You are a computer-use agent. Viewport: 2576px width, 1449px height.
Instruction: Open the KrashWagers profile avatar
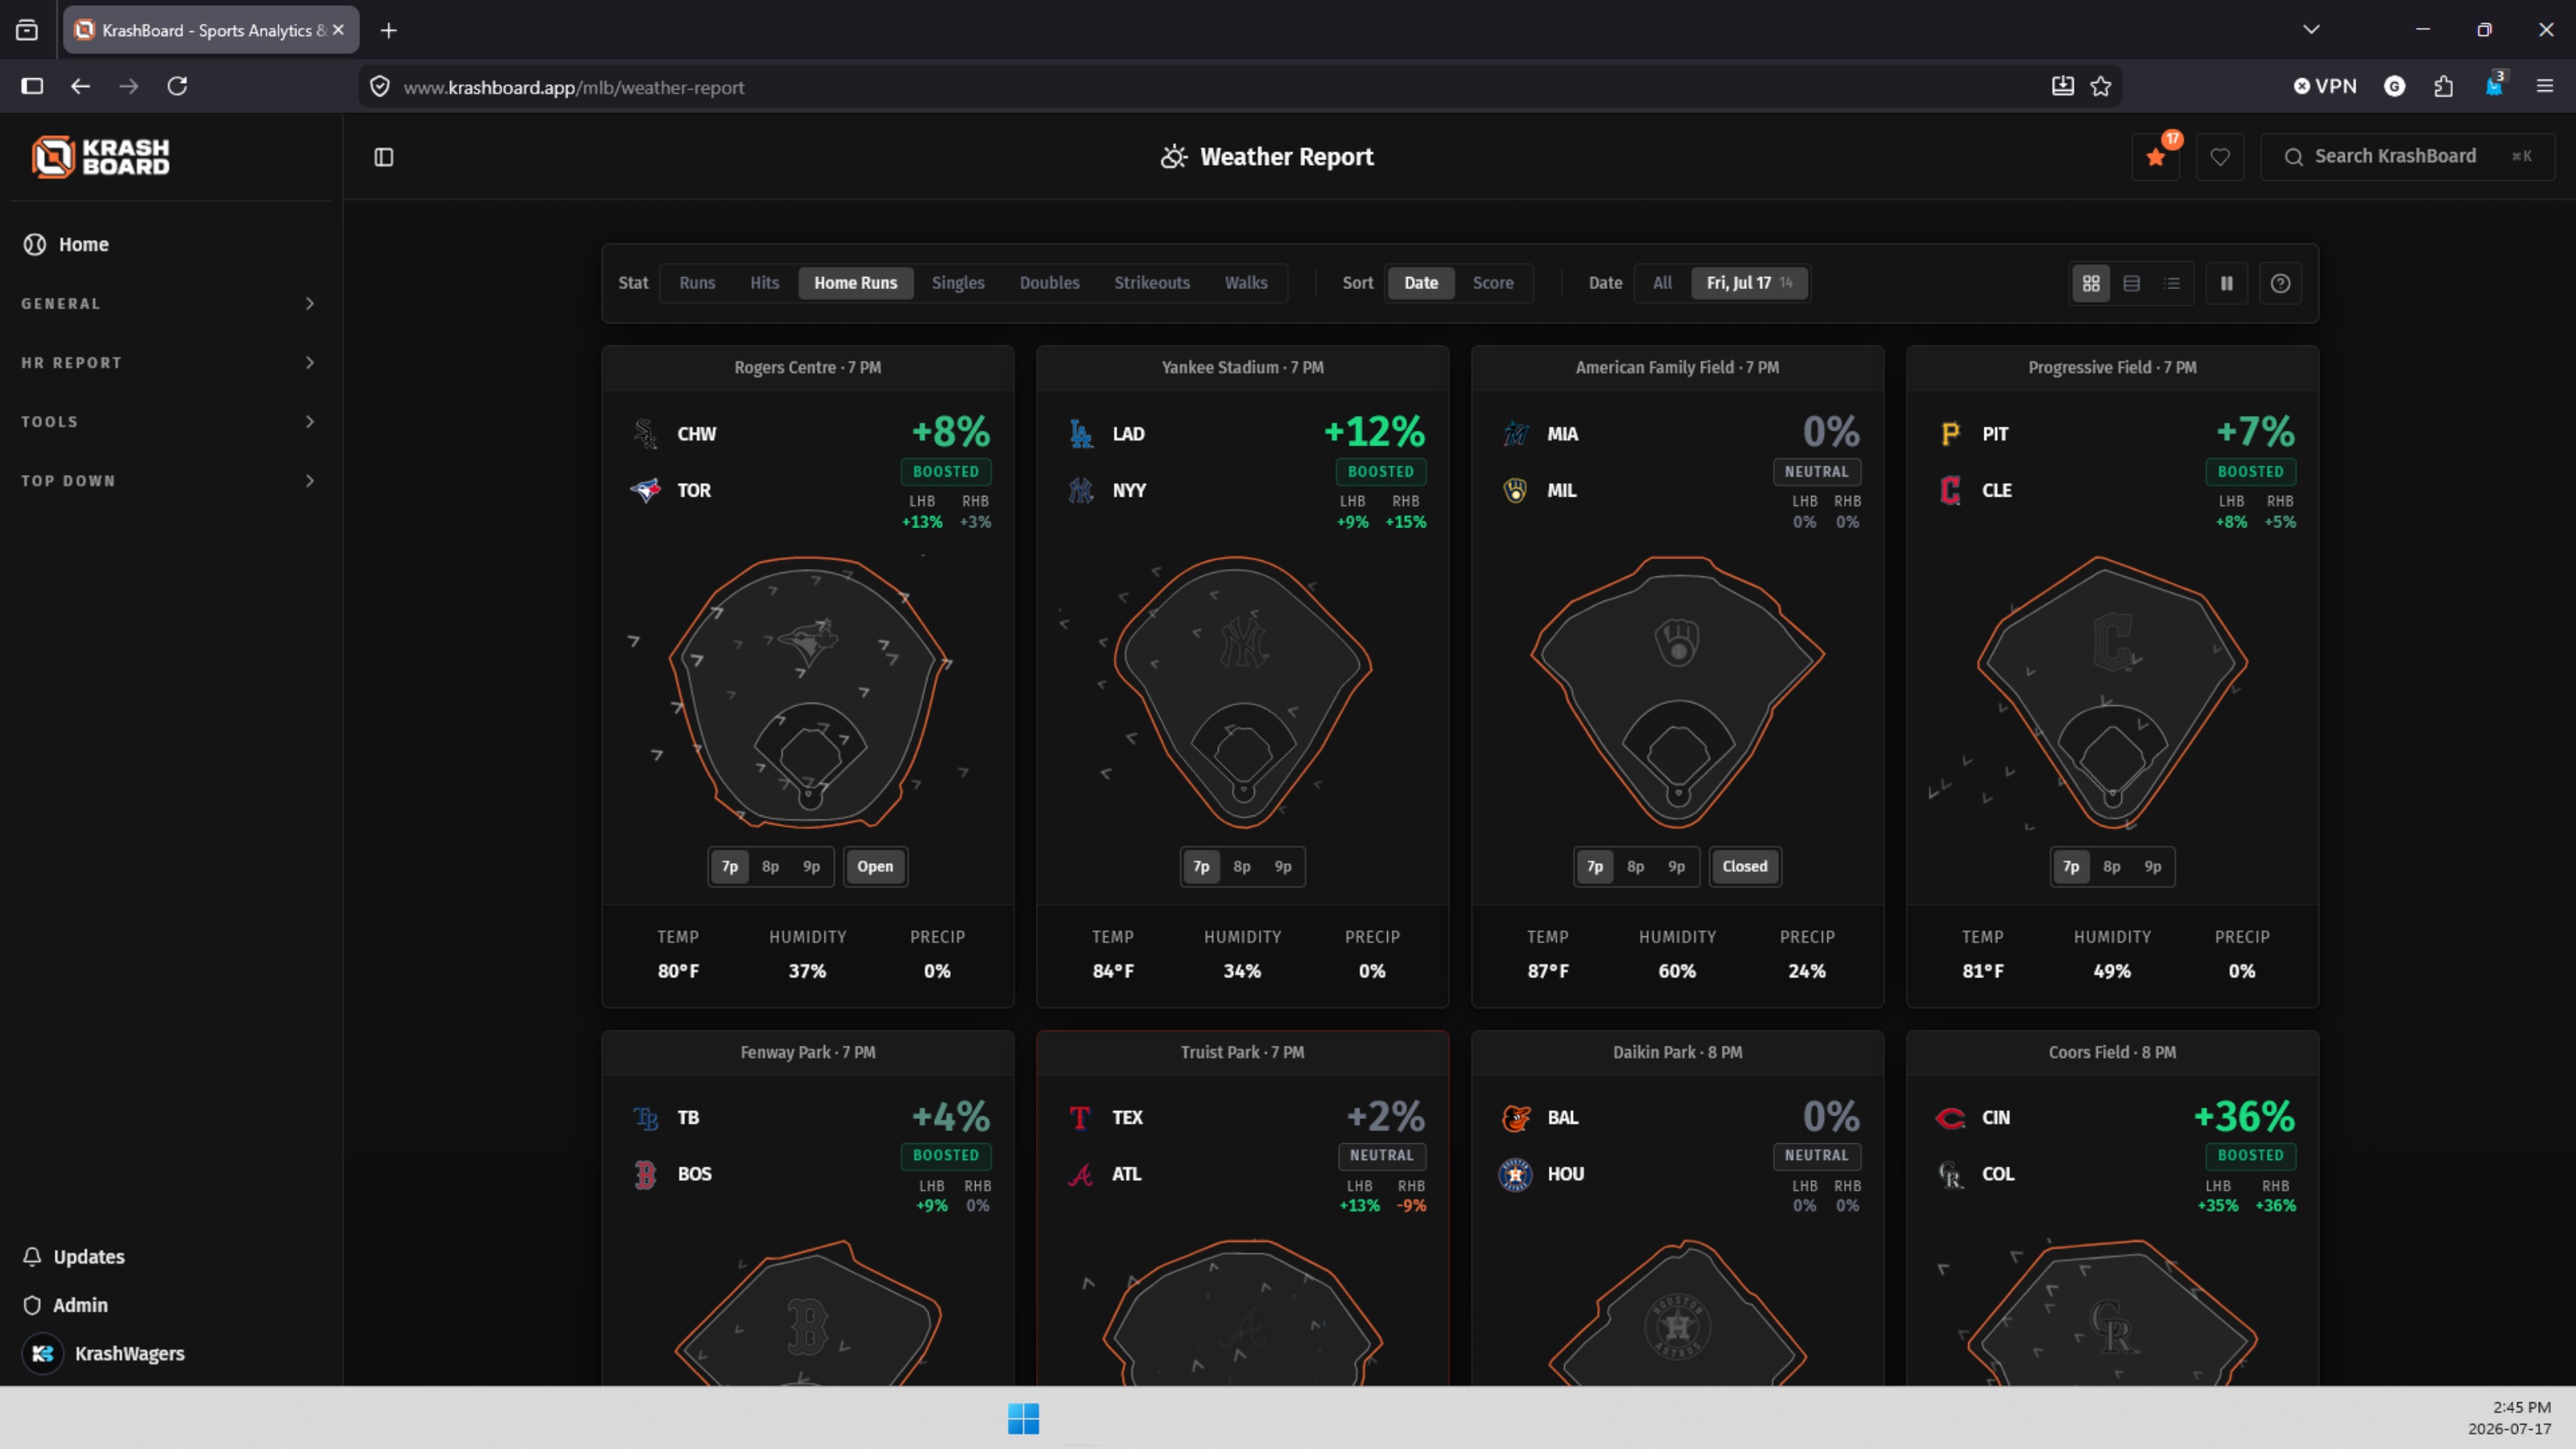pos(43,1354)
